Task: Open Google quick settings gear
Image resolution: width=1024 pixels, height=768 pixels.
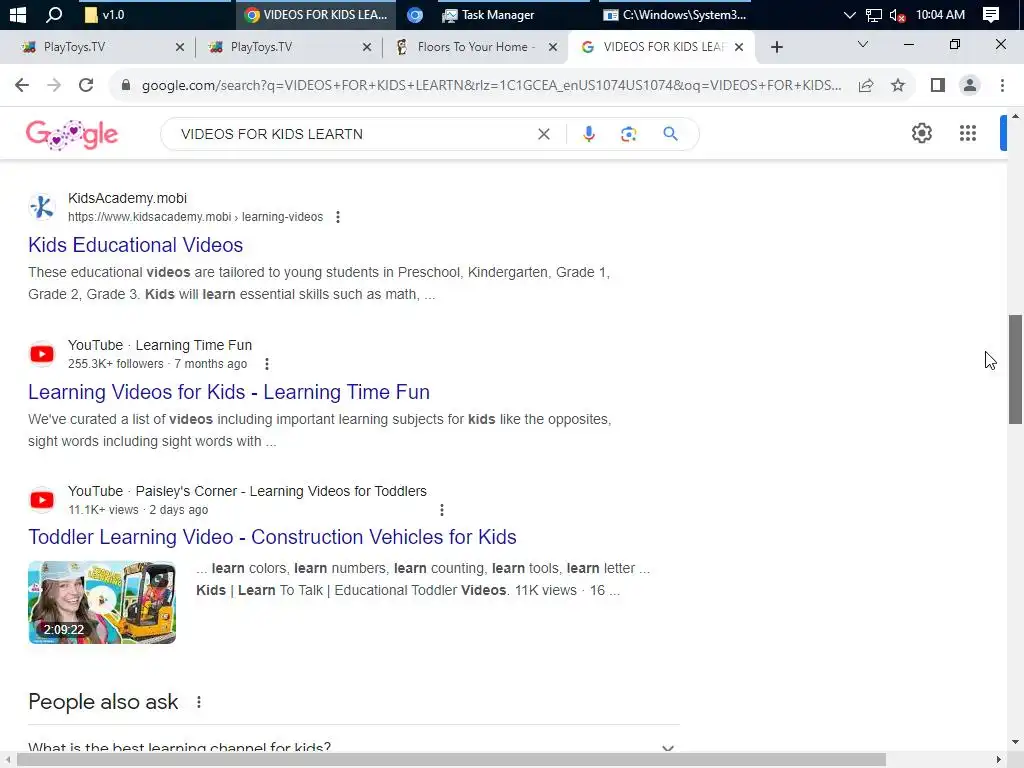Action: (x=921, y=133)
